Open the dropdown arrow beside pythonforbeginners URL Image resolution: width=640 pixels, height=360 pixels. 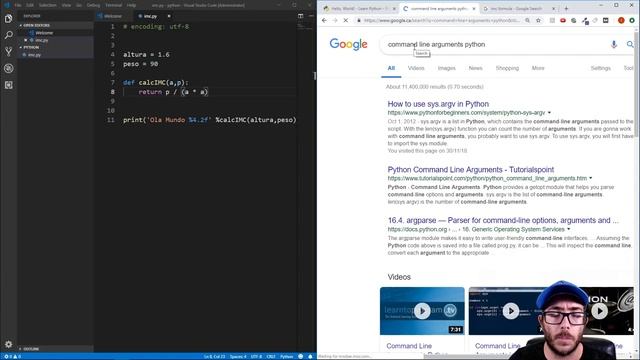549,113
